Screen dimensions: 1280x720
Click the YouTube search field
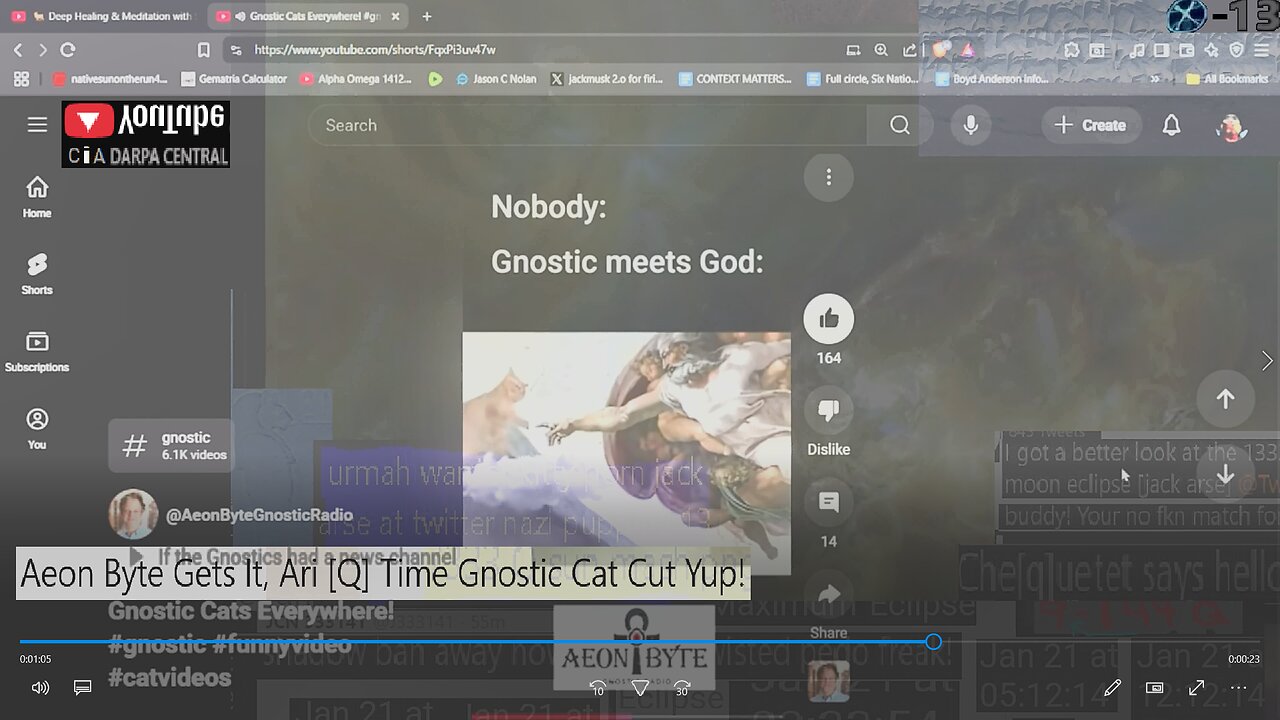coord(590,125)
